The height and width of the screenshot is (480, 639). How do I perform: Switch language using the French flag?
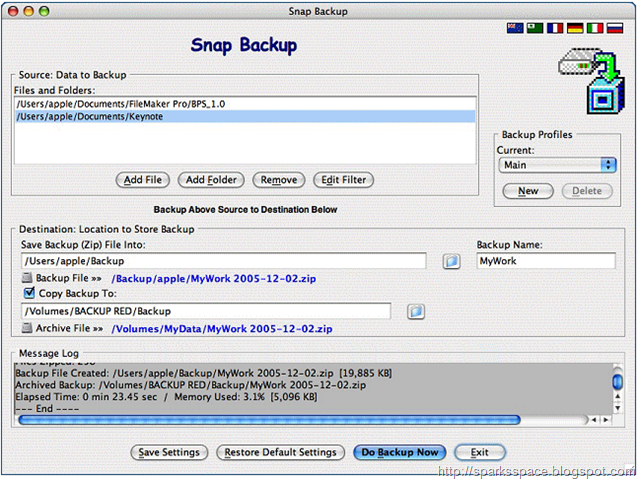tap(555, 28)
